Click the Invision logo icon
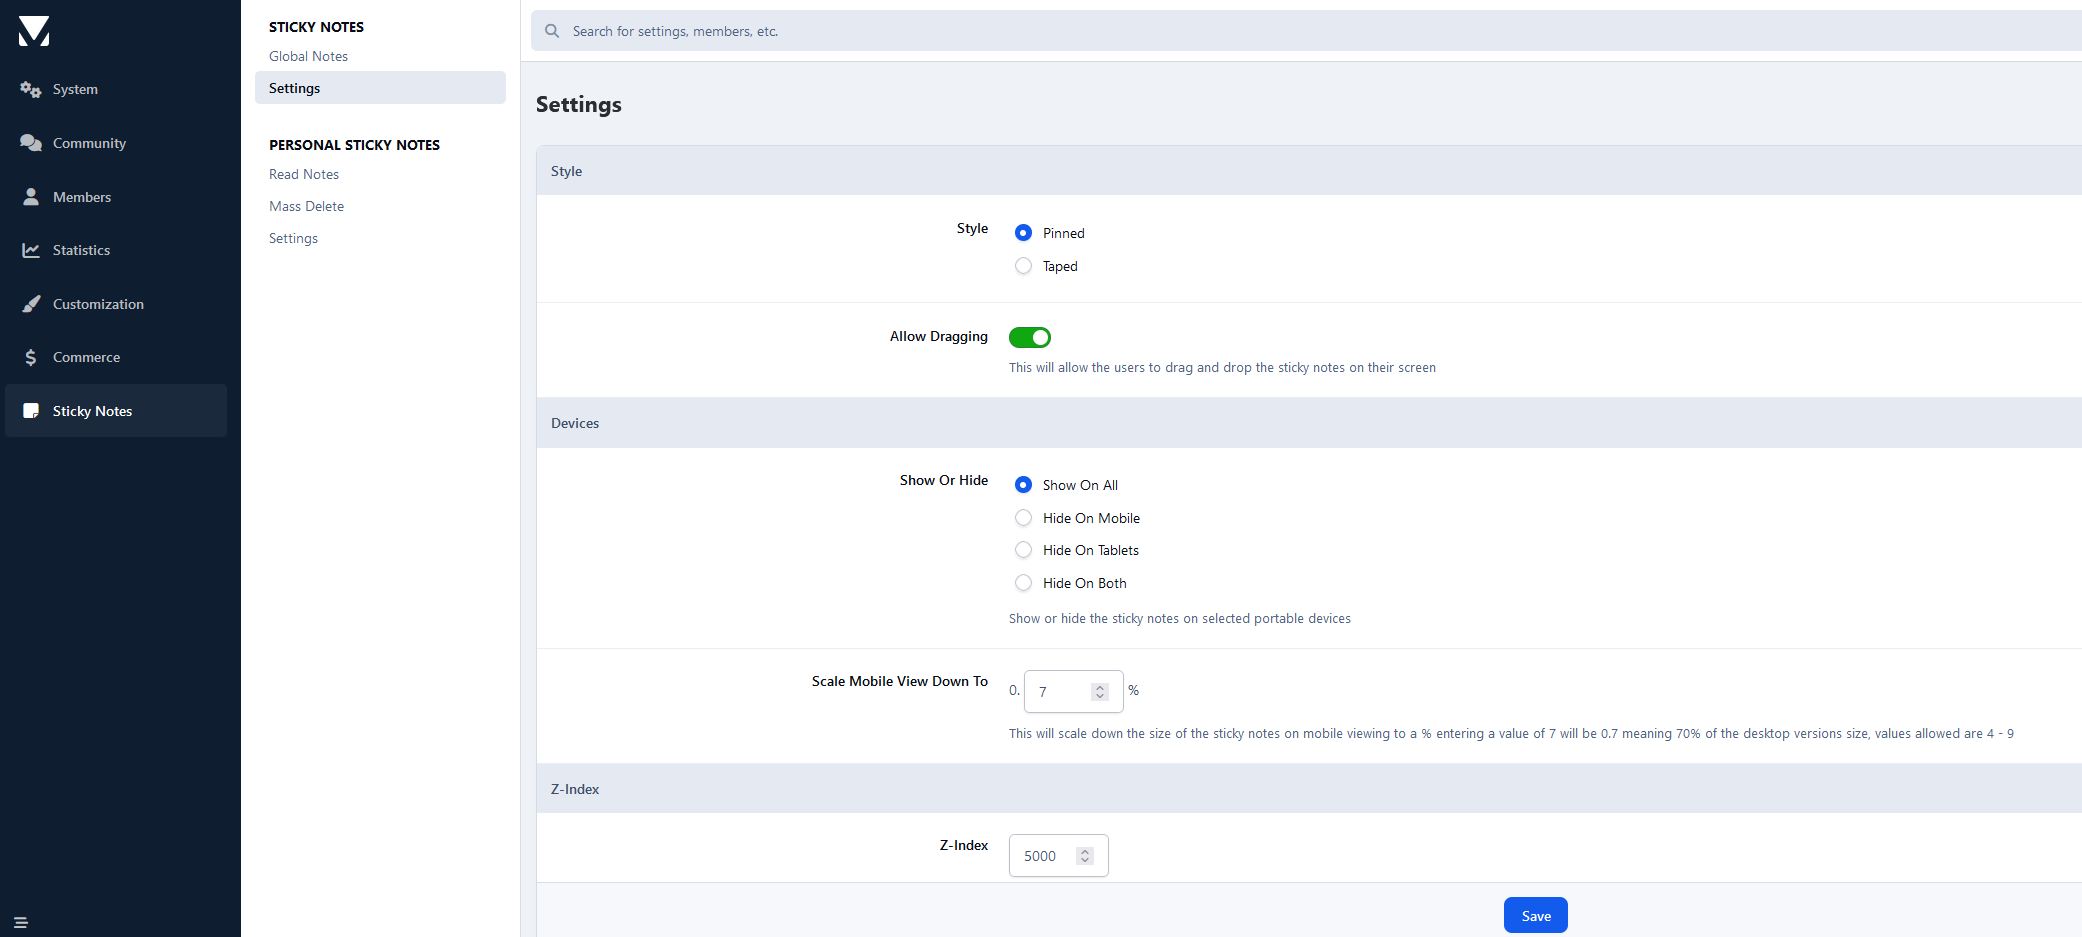 point(34,32)
